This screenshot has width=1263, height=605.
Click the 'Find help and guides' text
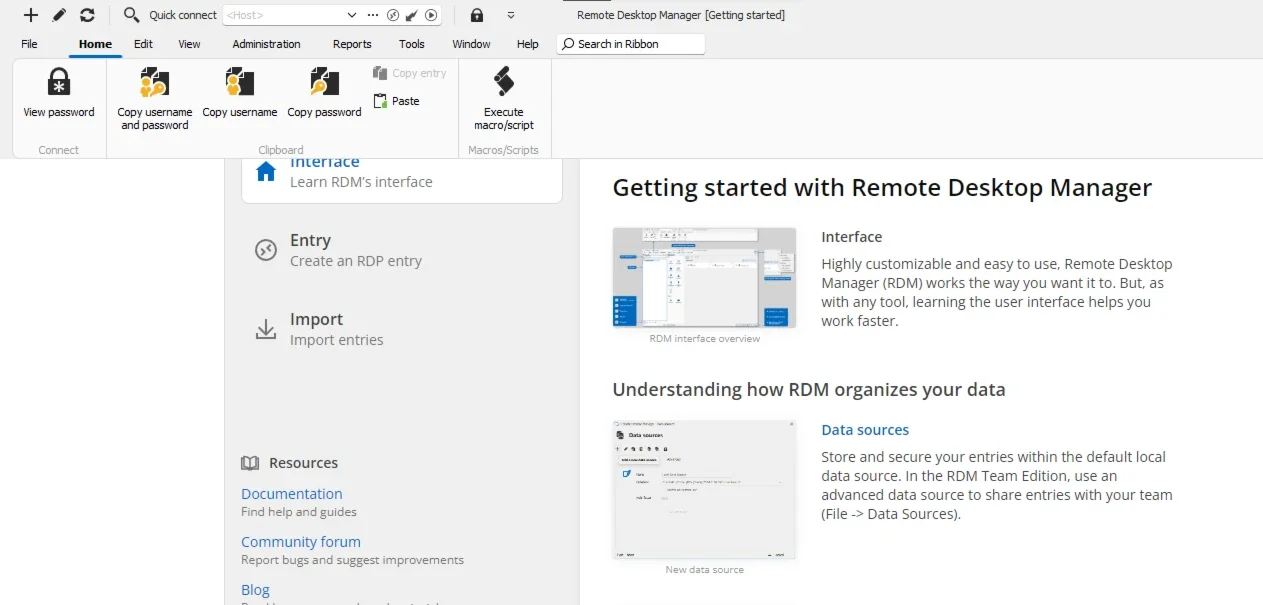[x=299, y=512]
